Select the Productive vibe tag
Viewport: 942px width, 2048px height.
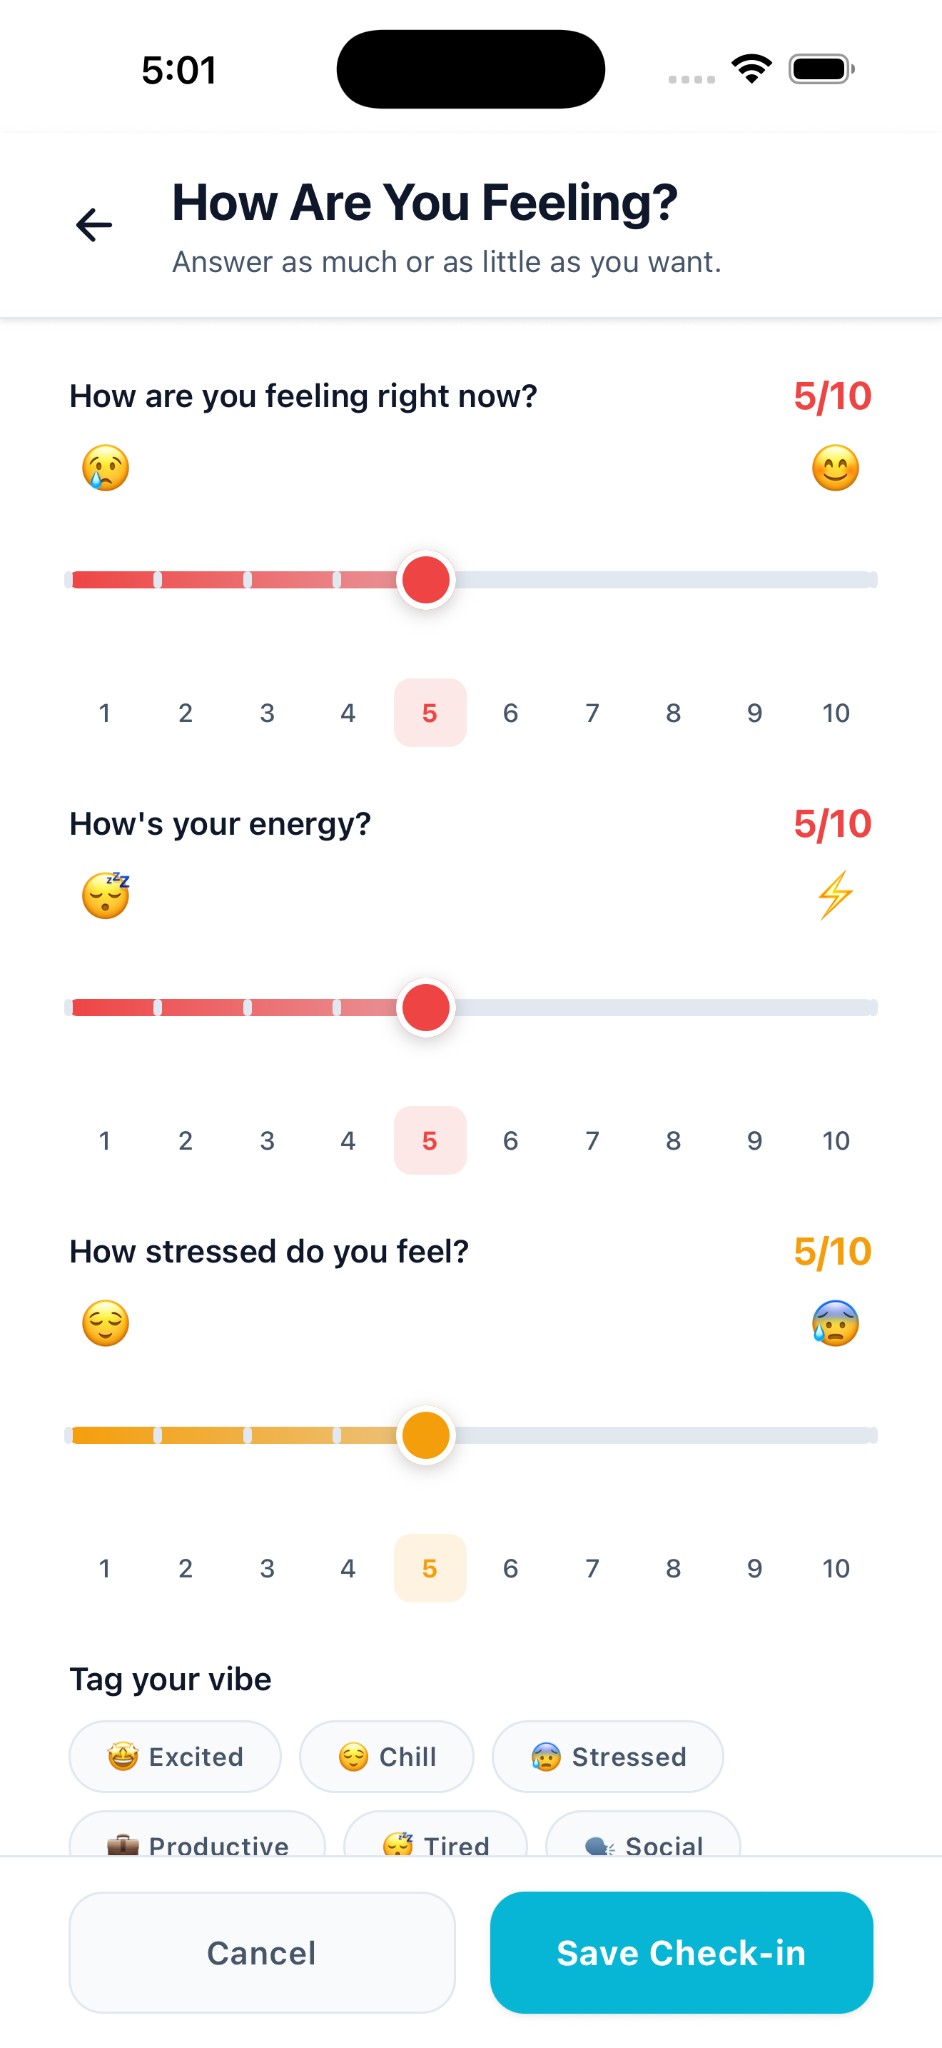tap(198, 1838)
